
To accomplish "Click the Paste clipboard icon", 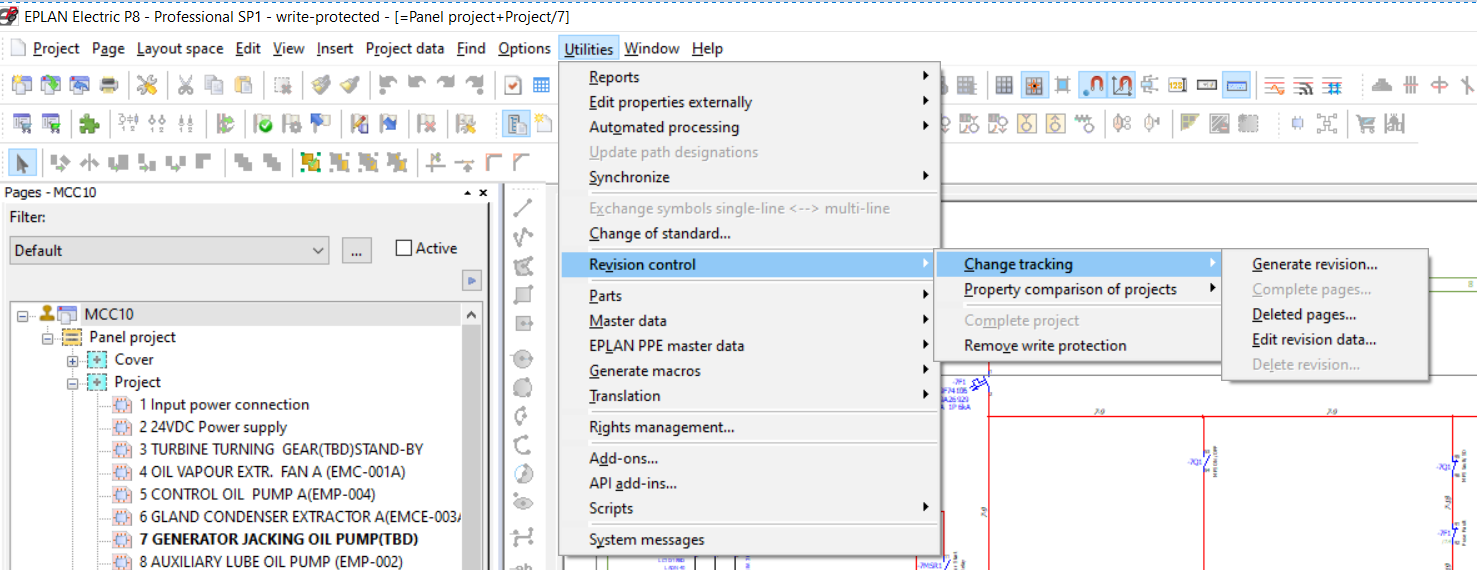I will click(243, 85).
